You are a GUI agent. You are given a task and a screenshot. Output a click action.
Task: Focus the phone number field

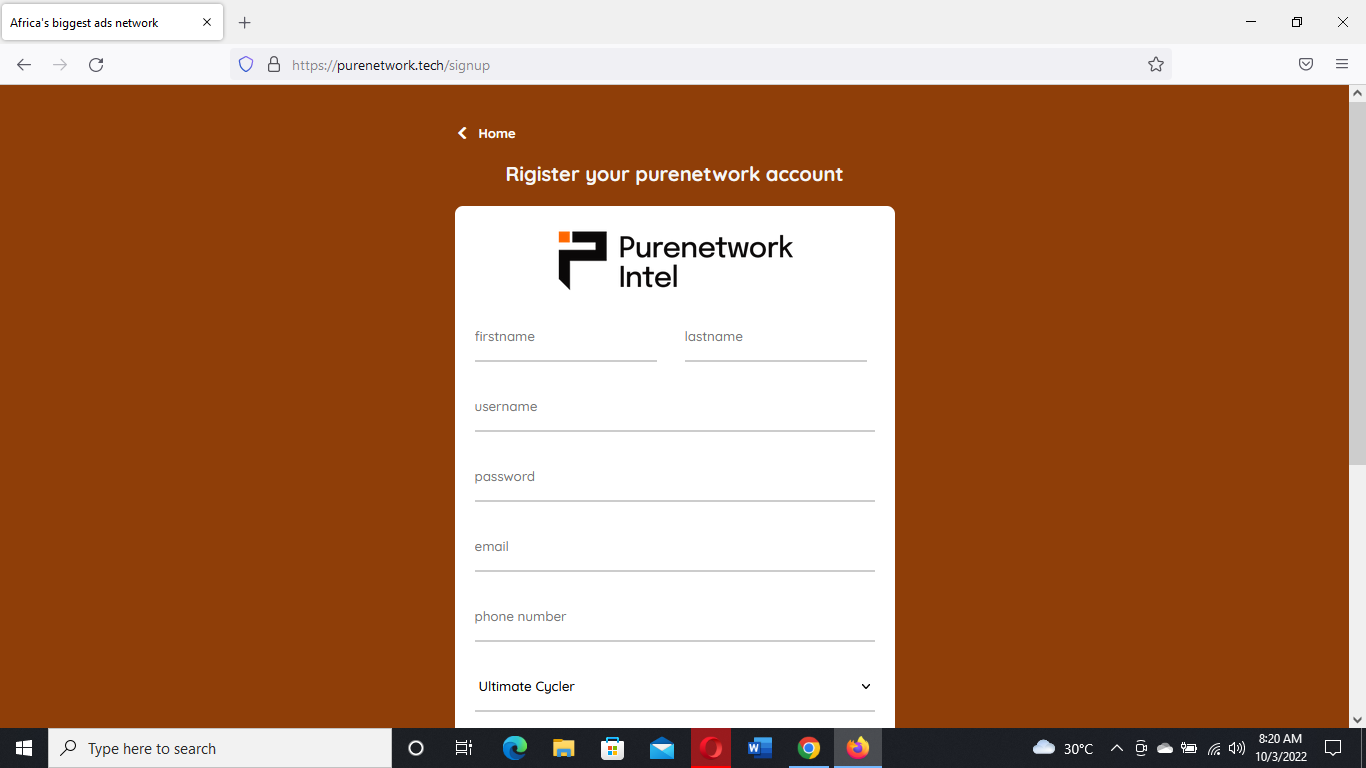tap(675, 617)
